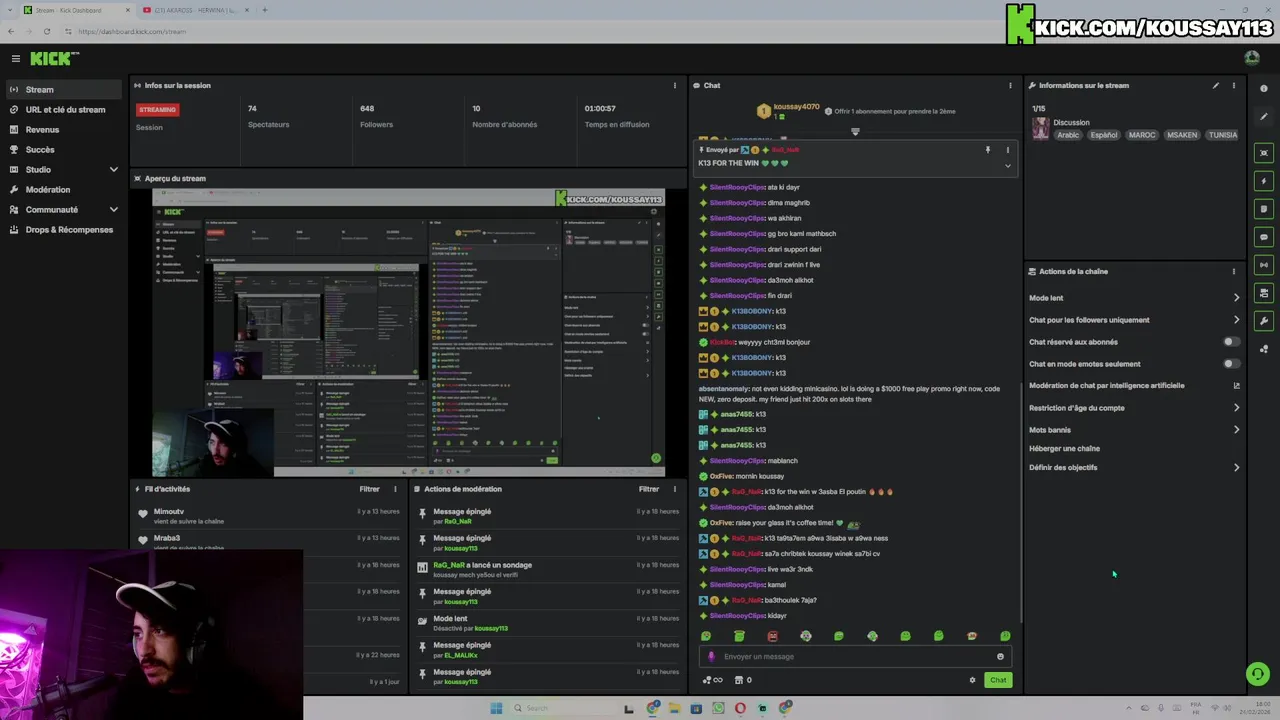Open URL et clé du stream page
1280x720 pixels.
pos(64,110)
